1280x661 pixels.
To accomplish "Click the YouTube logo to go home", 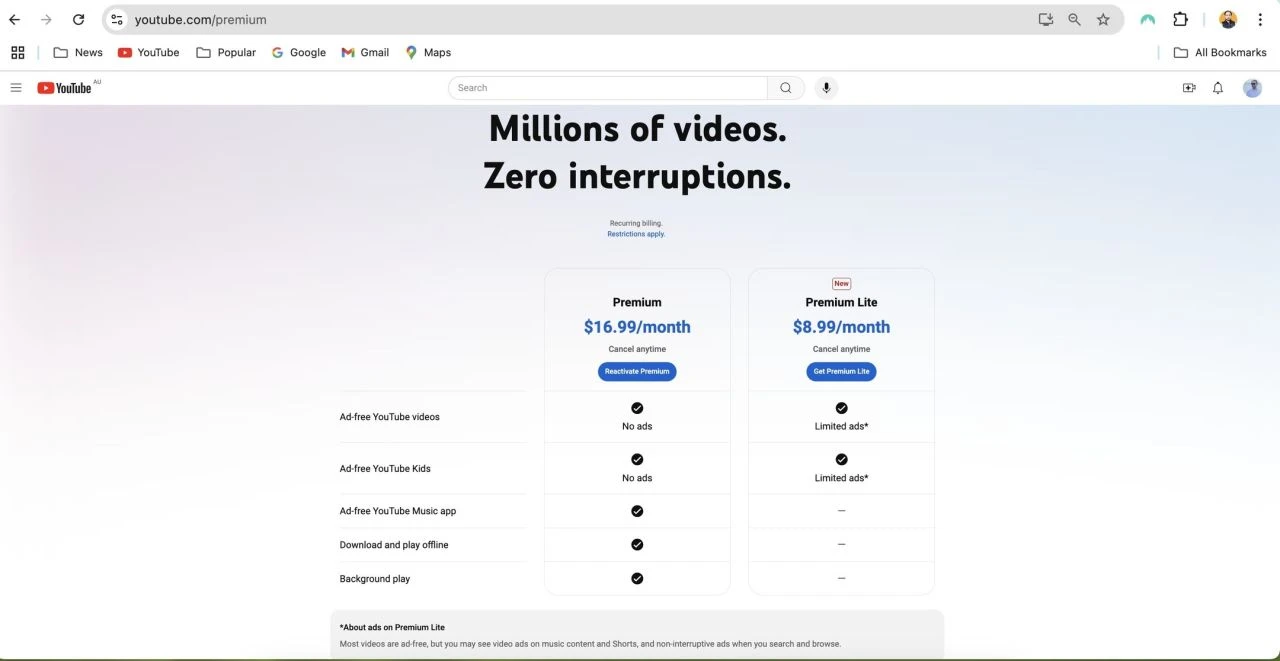I will click(64, 87).
